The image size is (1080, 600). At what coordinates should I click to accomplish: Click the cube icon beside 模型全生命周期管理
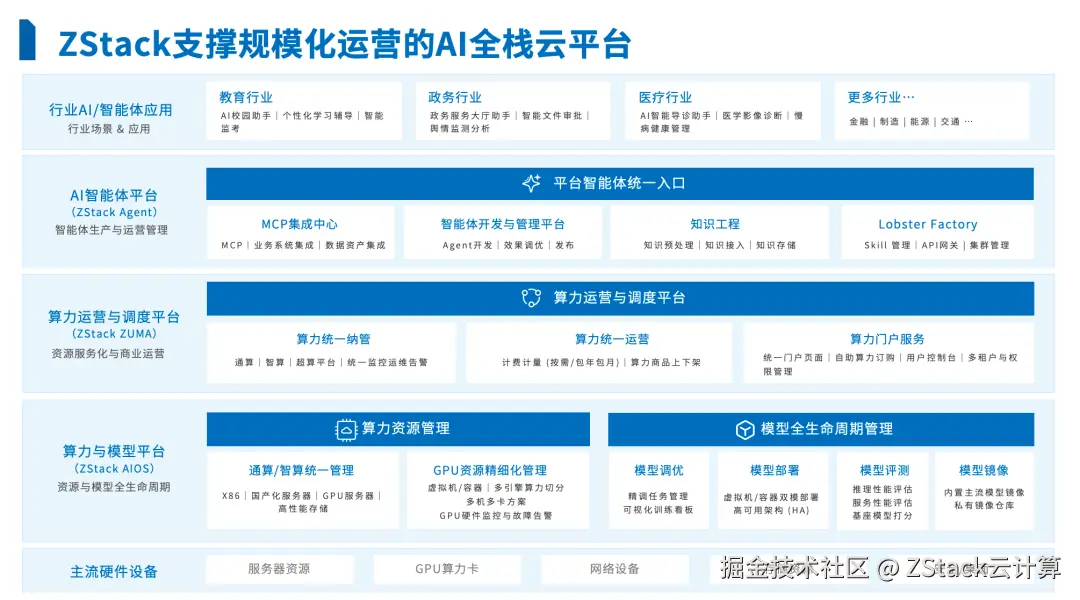tap(745, 429)
